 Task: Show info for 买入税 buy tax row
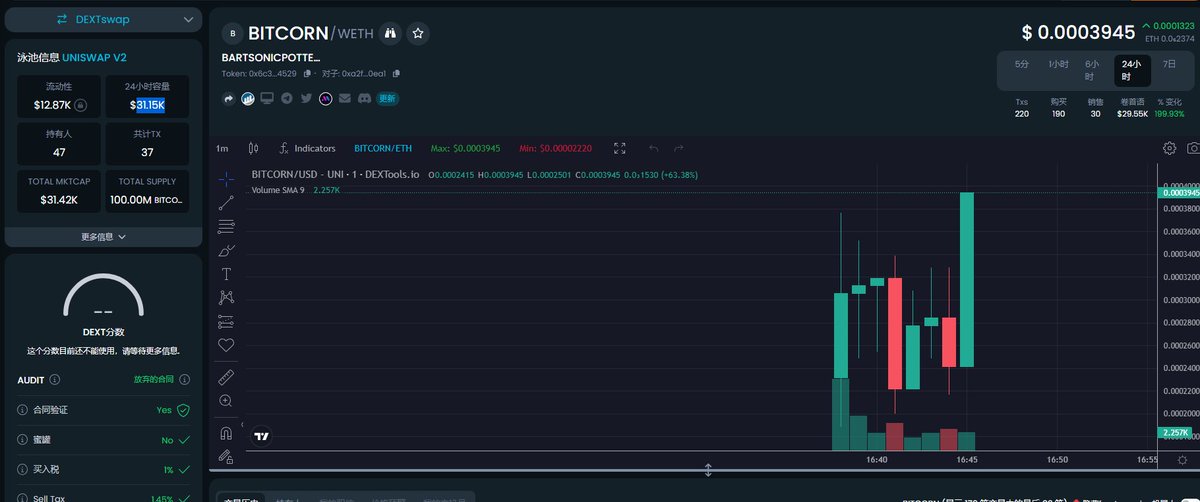point(23,469)
